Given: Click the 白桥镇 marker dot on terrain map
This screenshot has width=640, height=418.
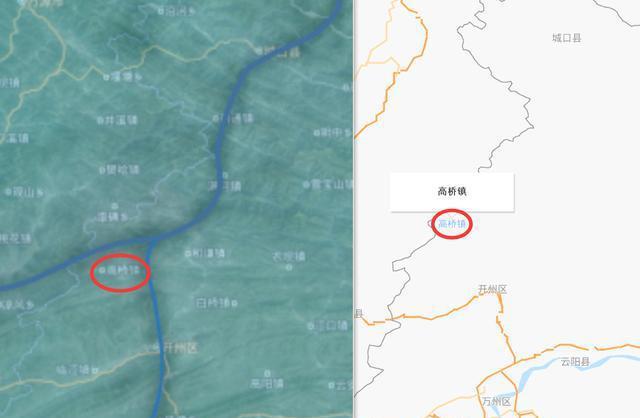Looking at the screenshot, I should tap(234, 303).
